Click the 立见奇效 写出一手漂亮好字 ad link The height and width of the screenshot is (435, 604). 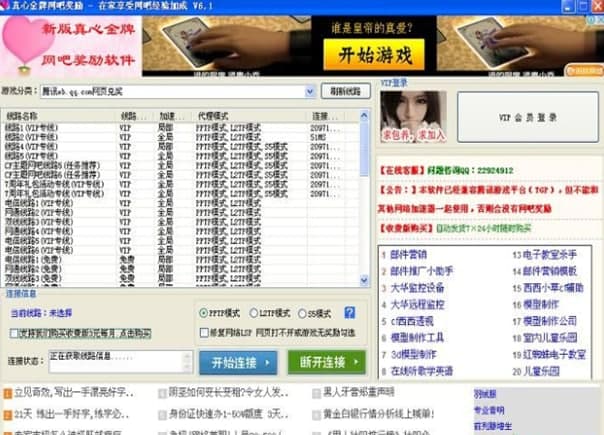tap(74, 393)
